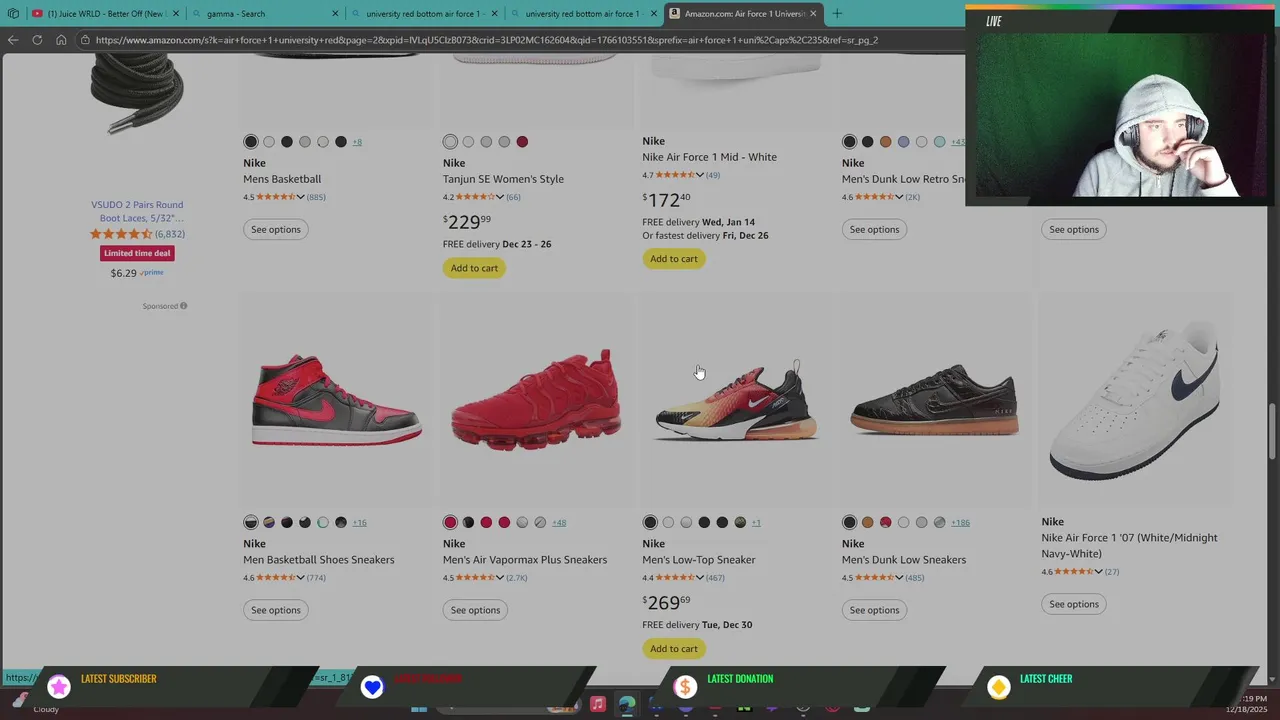Expand rating popover for Mens Basketball
This screenshot has width=1280, height=720.
pyautogui.click(x=301, y=197)
